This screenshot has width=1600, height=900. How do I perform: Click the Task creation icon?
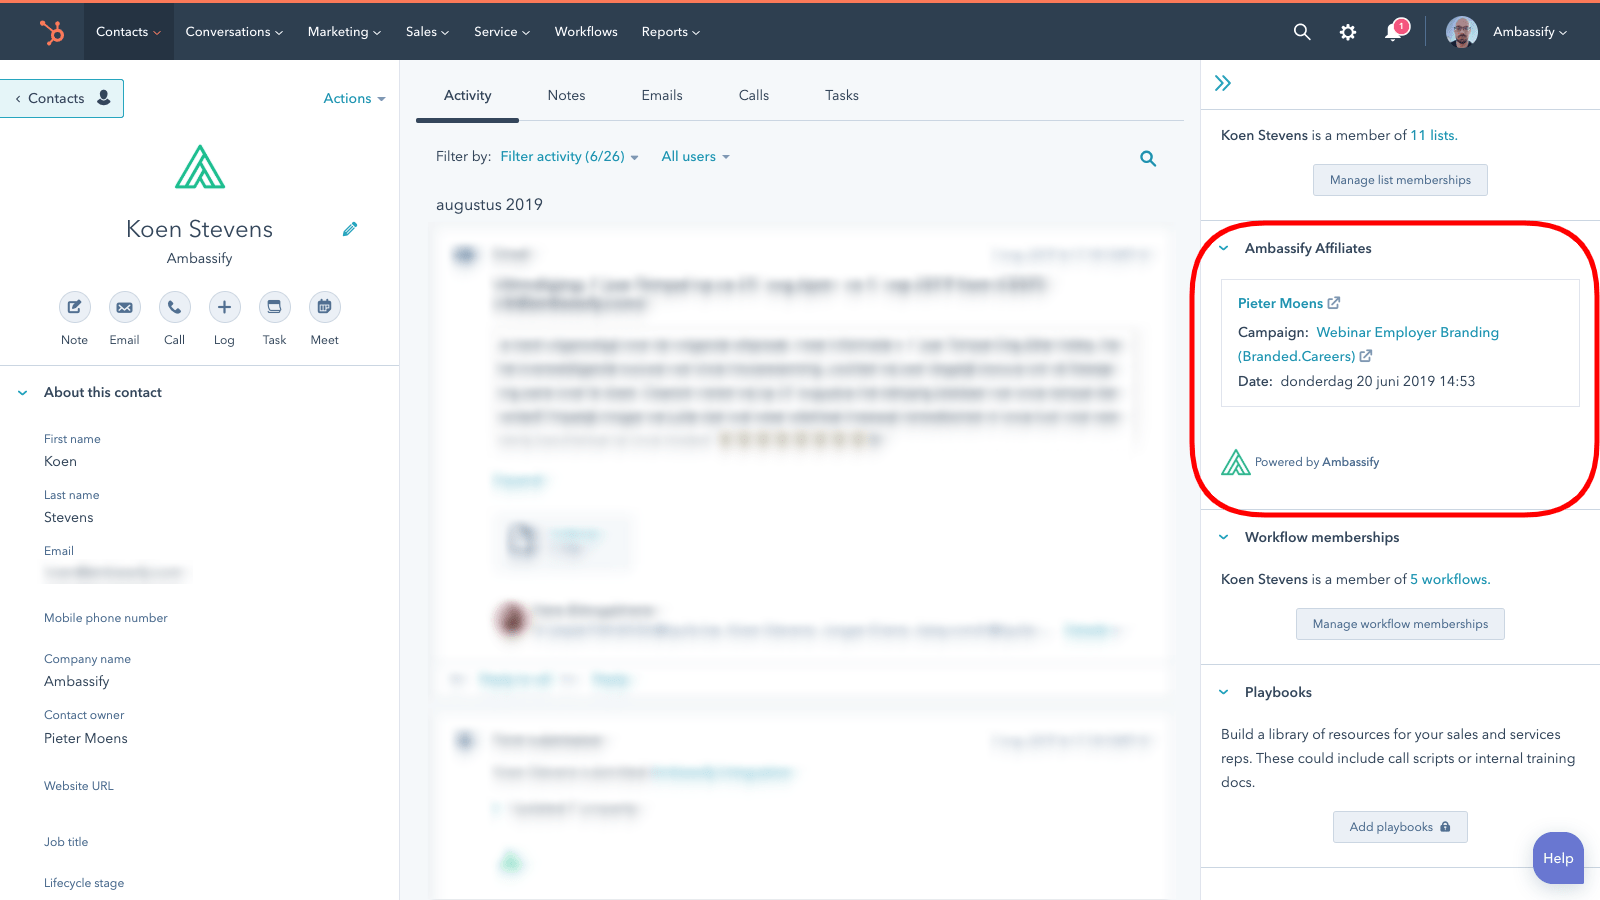click(274, 307)
